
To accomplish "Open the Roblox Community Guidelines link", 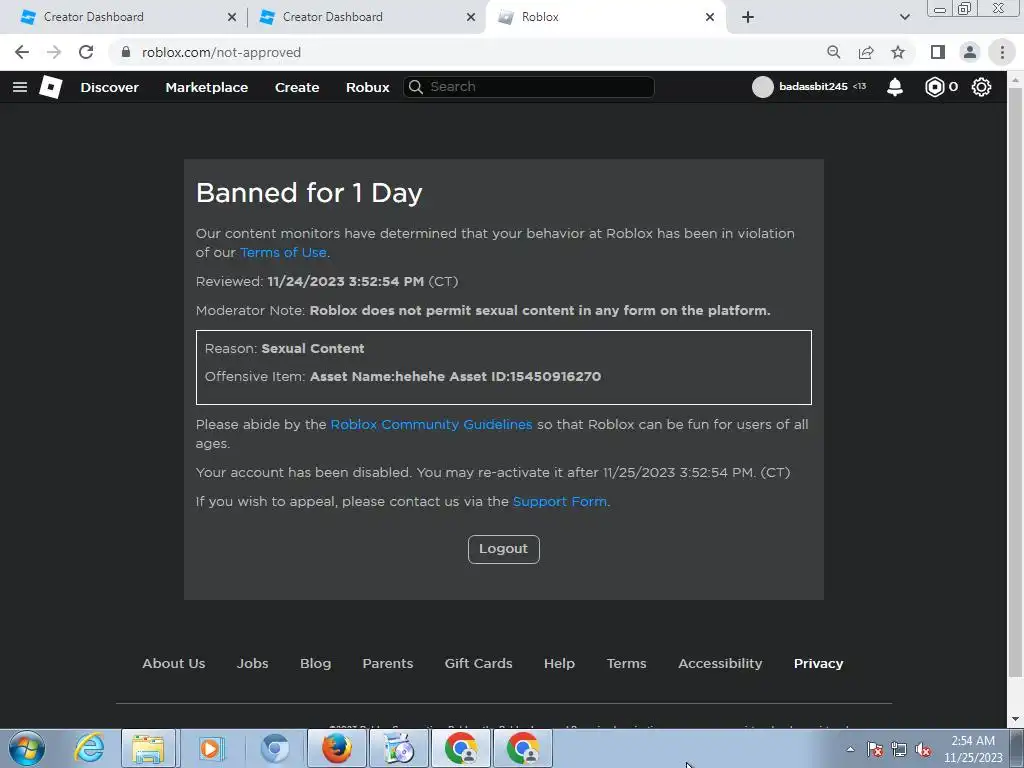I will coord(431,424).
